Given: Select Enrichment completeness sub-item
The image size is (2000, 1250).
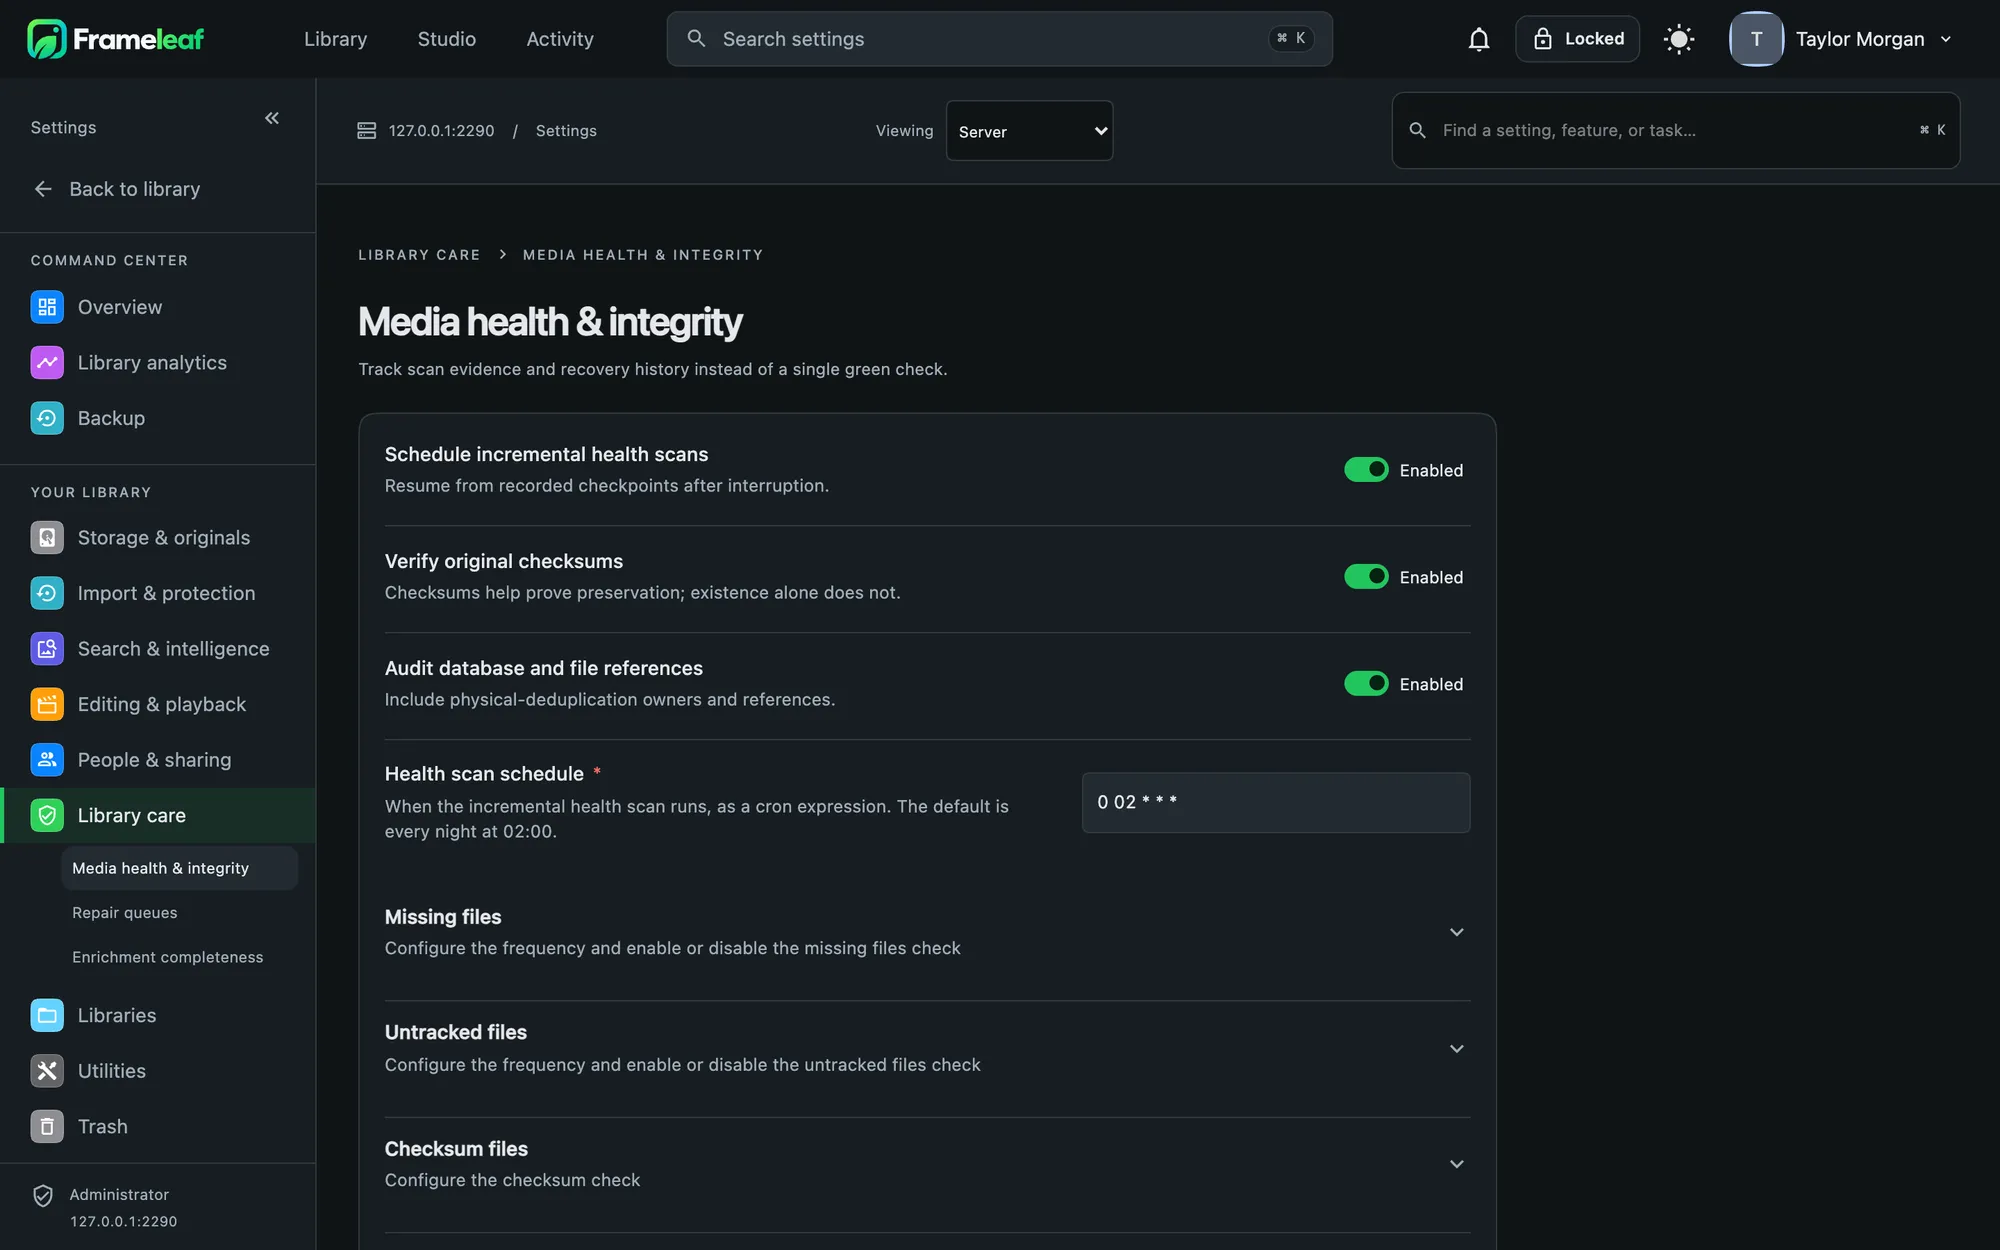Looking at the screenshot, I should coord(168,957).
